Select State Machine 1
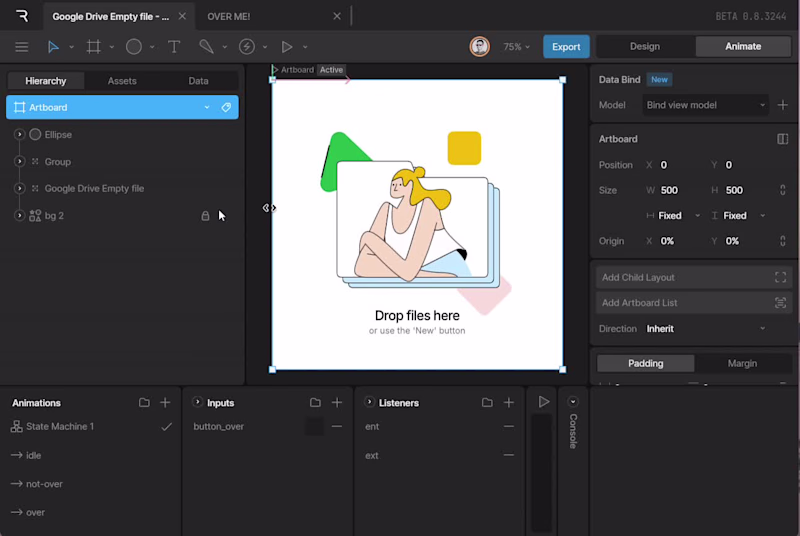Image resolution: width=800 pixels, height=536 pixels. [60, 426]
